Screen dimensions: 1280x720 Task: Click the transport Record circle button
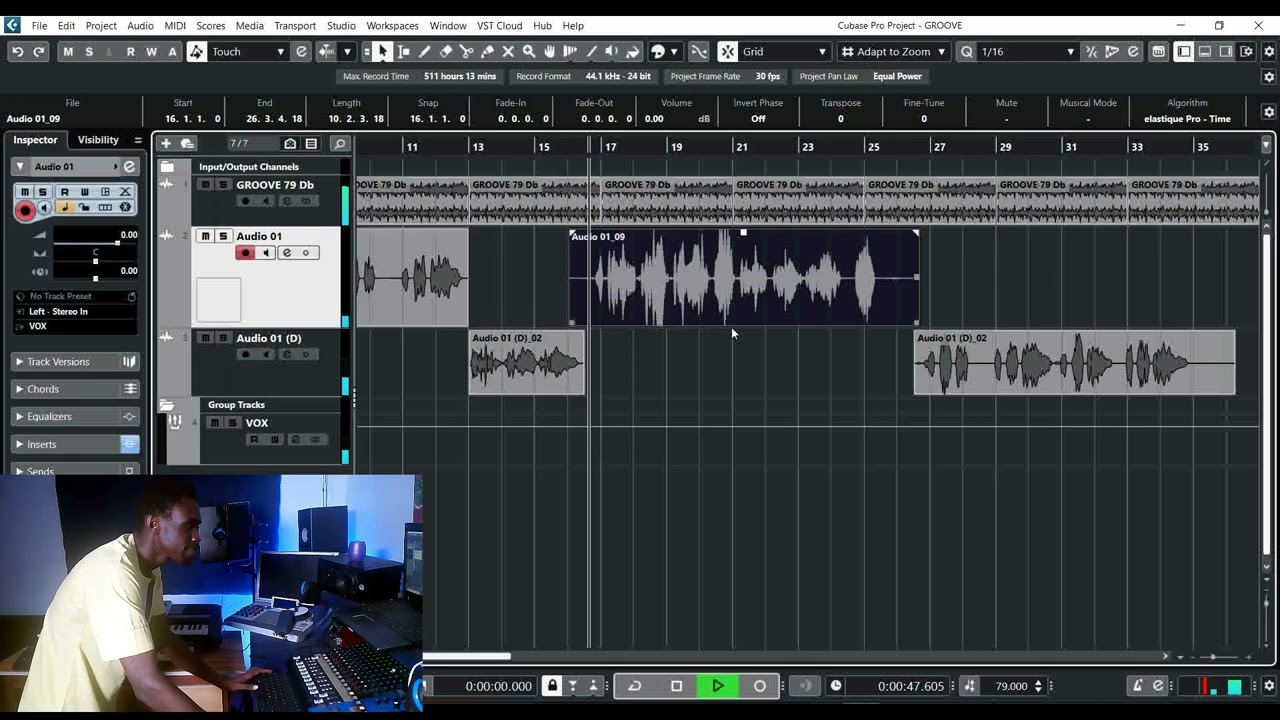(x=760, y=686)
